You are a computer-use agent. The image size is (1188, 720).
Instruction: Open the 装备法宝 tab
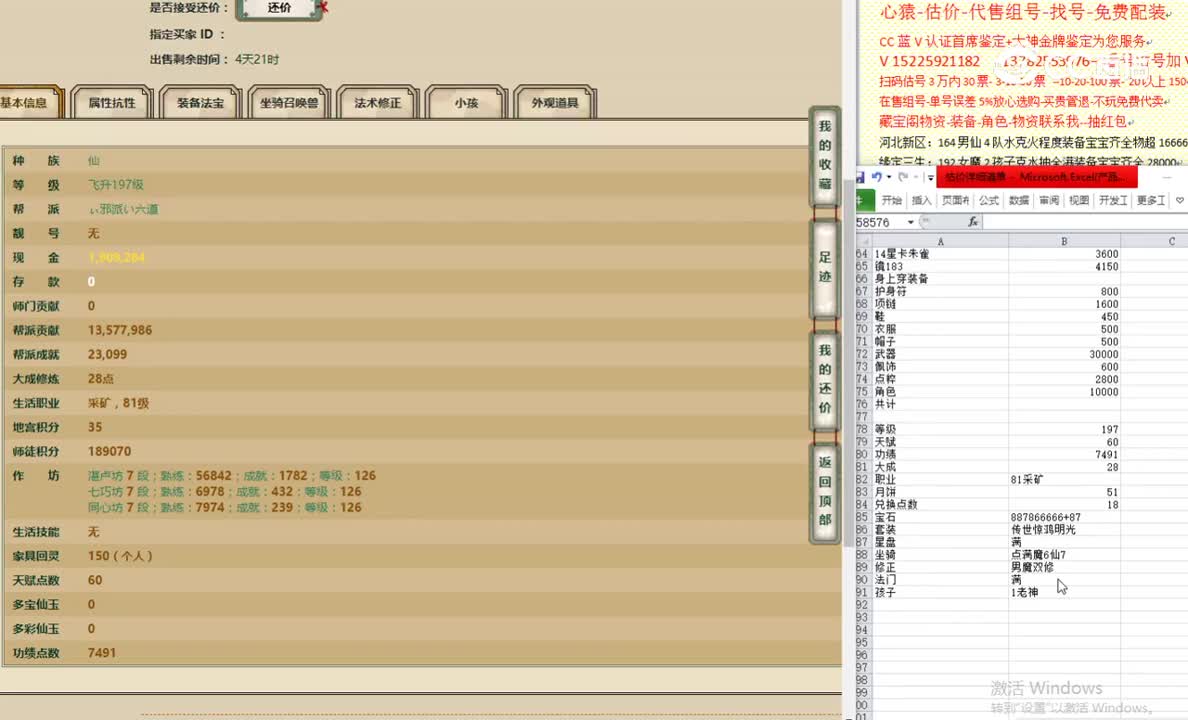201,102
